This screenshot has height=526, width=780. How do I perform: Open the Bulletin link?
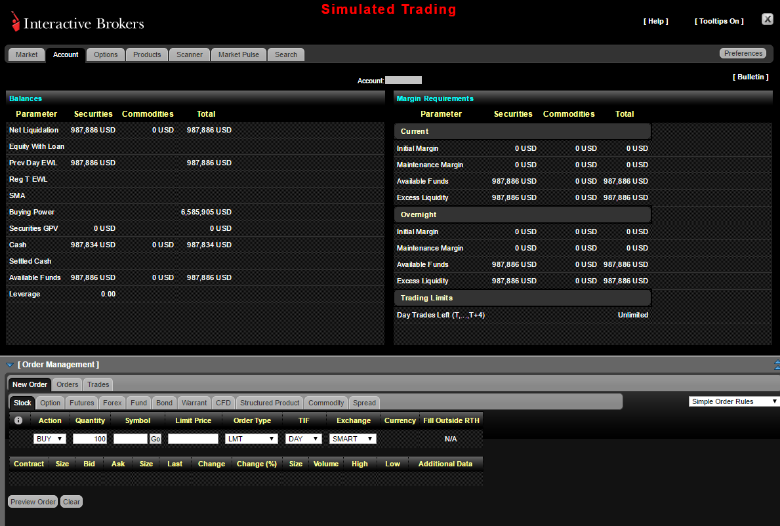point(750,77)
